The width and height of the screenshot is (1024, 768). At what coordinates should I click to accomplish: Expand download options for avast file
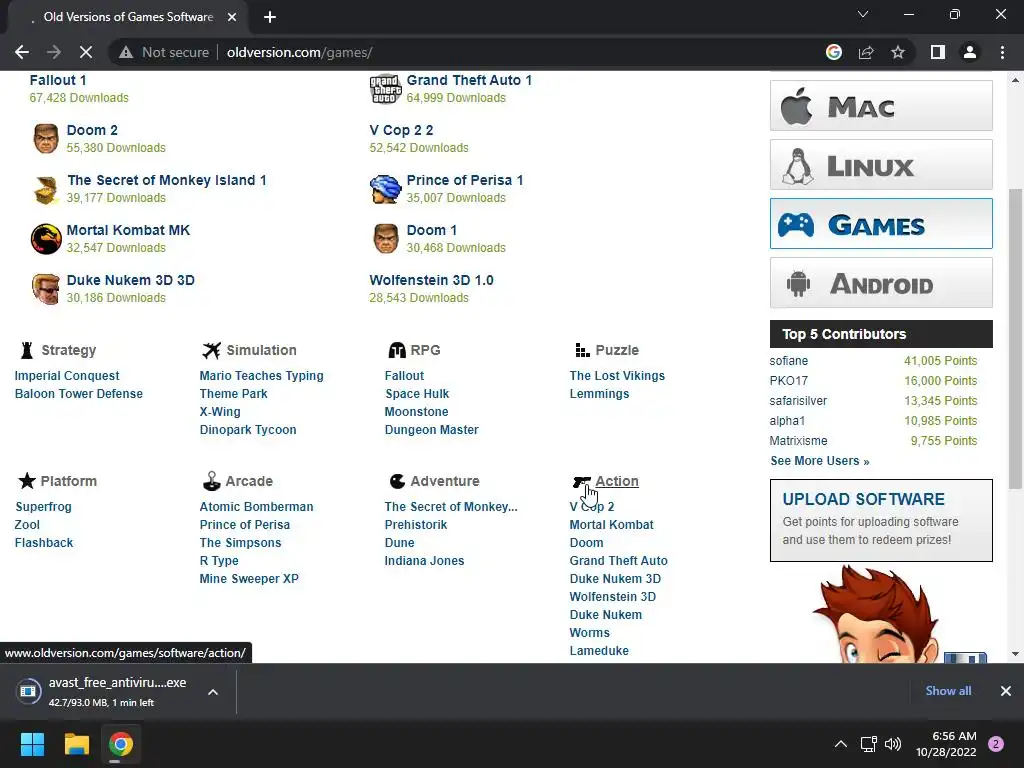(213, 692)
